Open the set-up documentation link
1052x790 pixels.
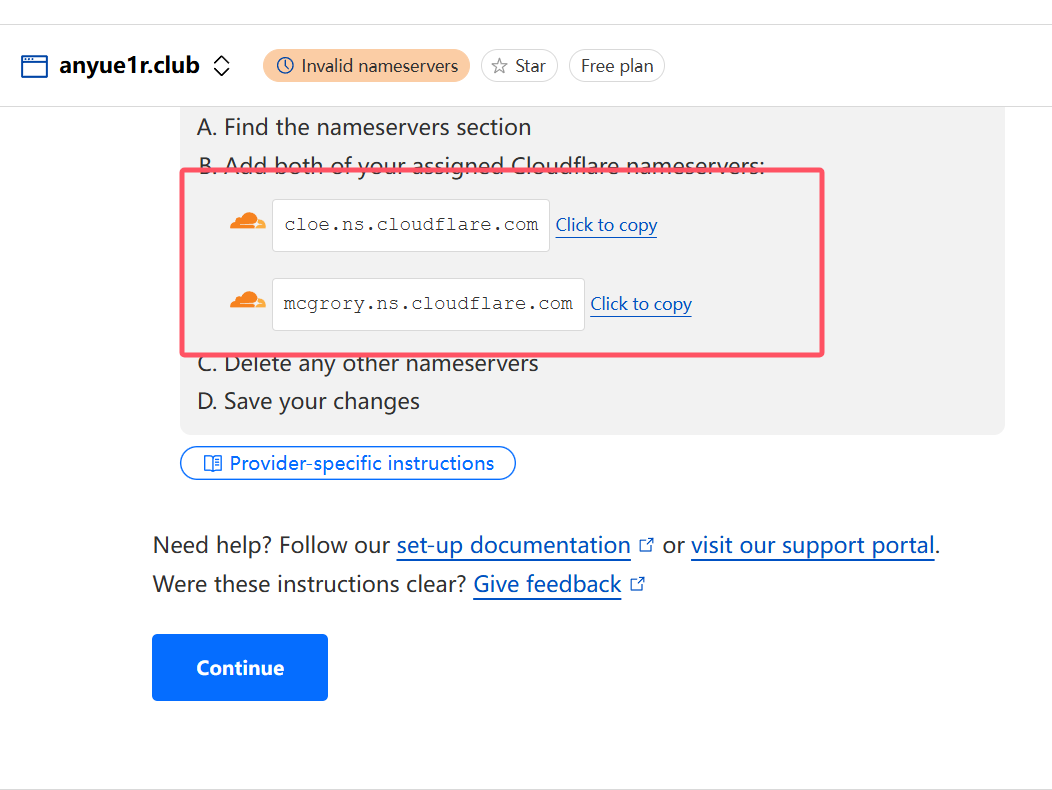pos(513,546)
